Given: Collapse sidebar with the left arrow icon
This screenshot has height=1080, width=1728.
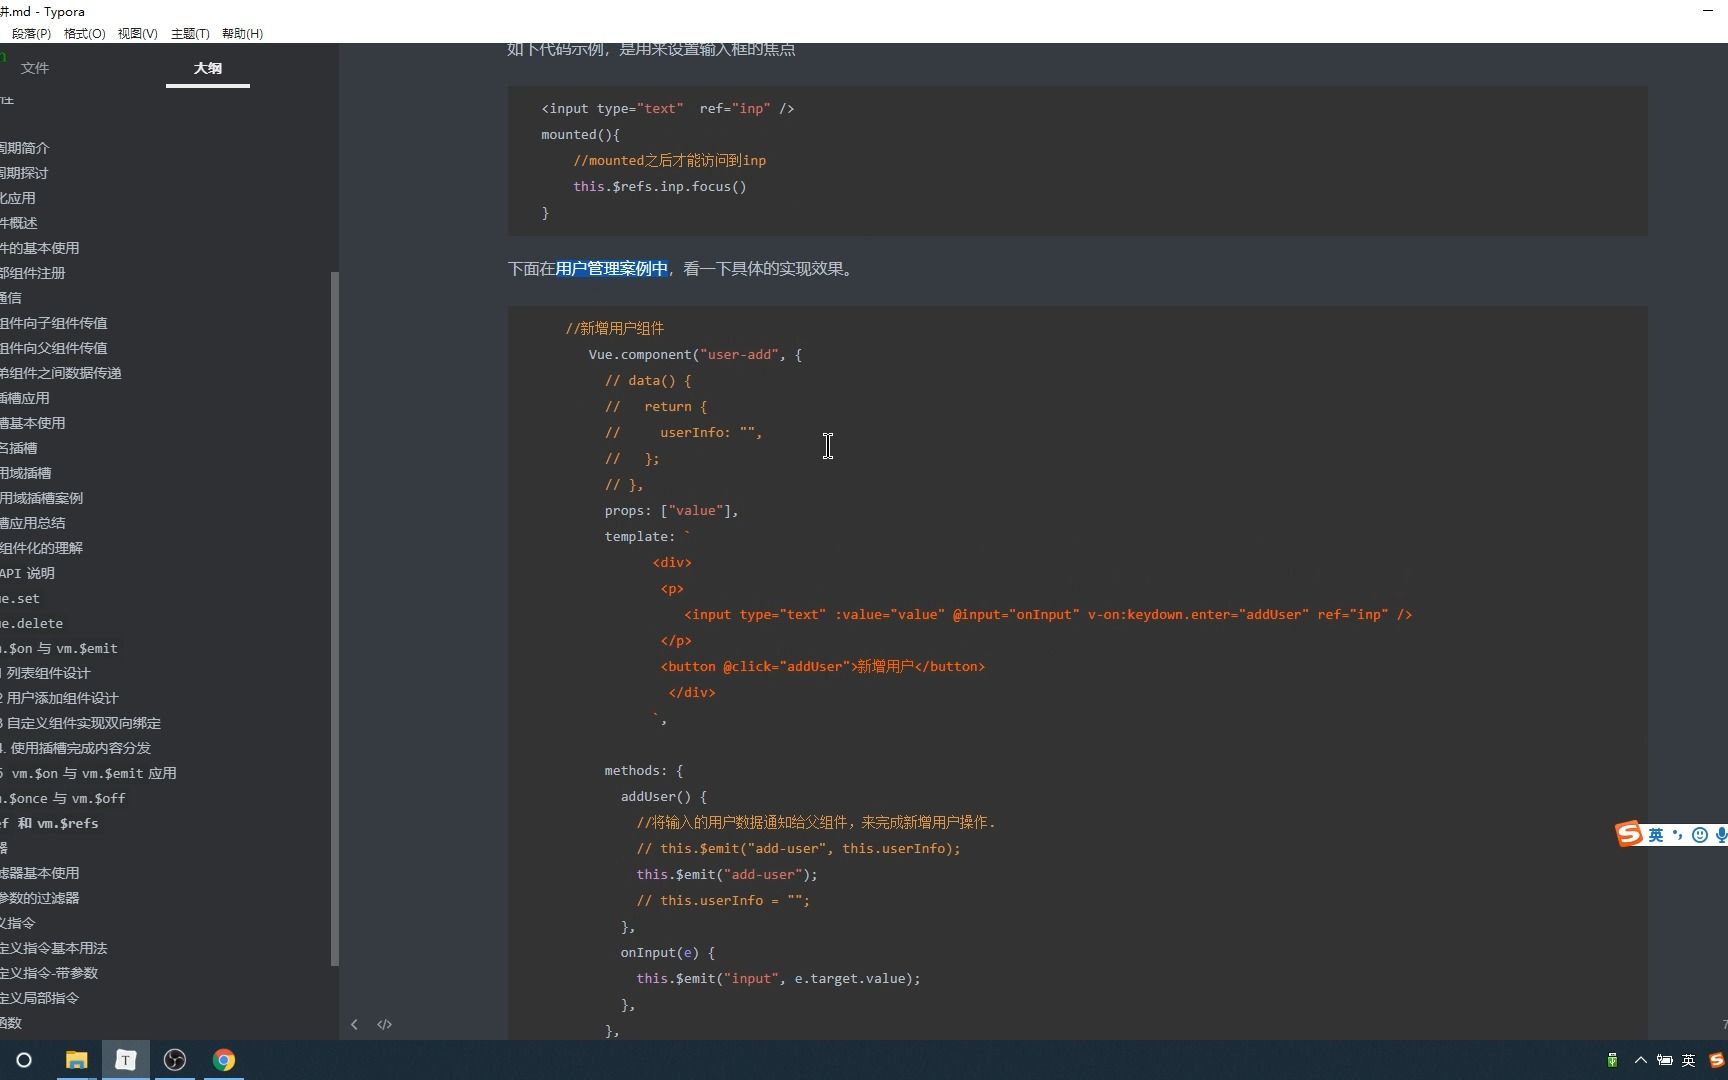Looking at the screenshot, I should pyautogui.click(x=354, y=1024).
